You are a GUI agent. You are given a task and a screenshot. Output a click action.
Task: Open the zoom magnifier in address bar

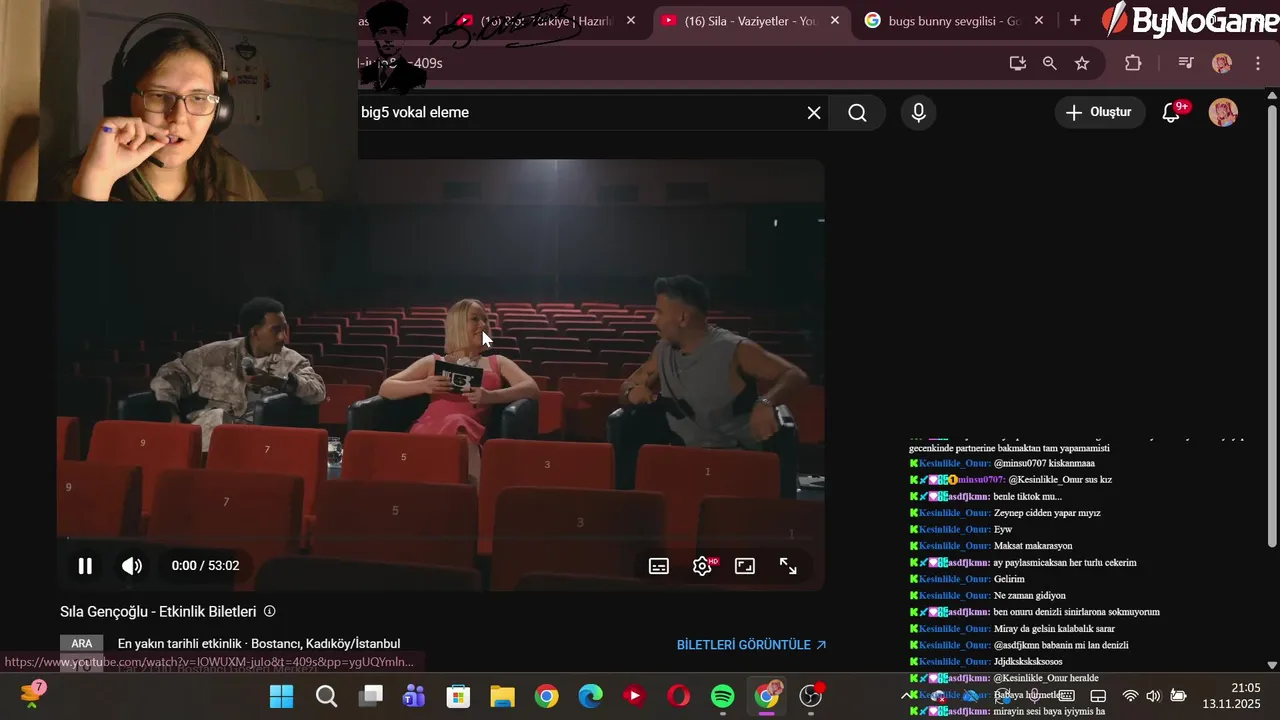[1049, 63]
